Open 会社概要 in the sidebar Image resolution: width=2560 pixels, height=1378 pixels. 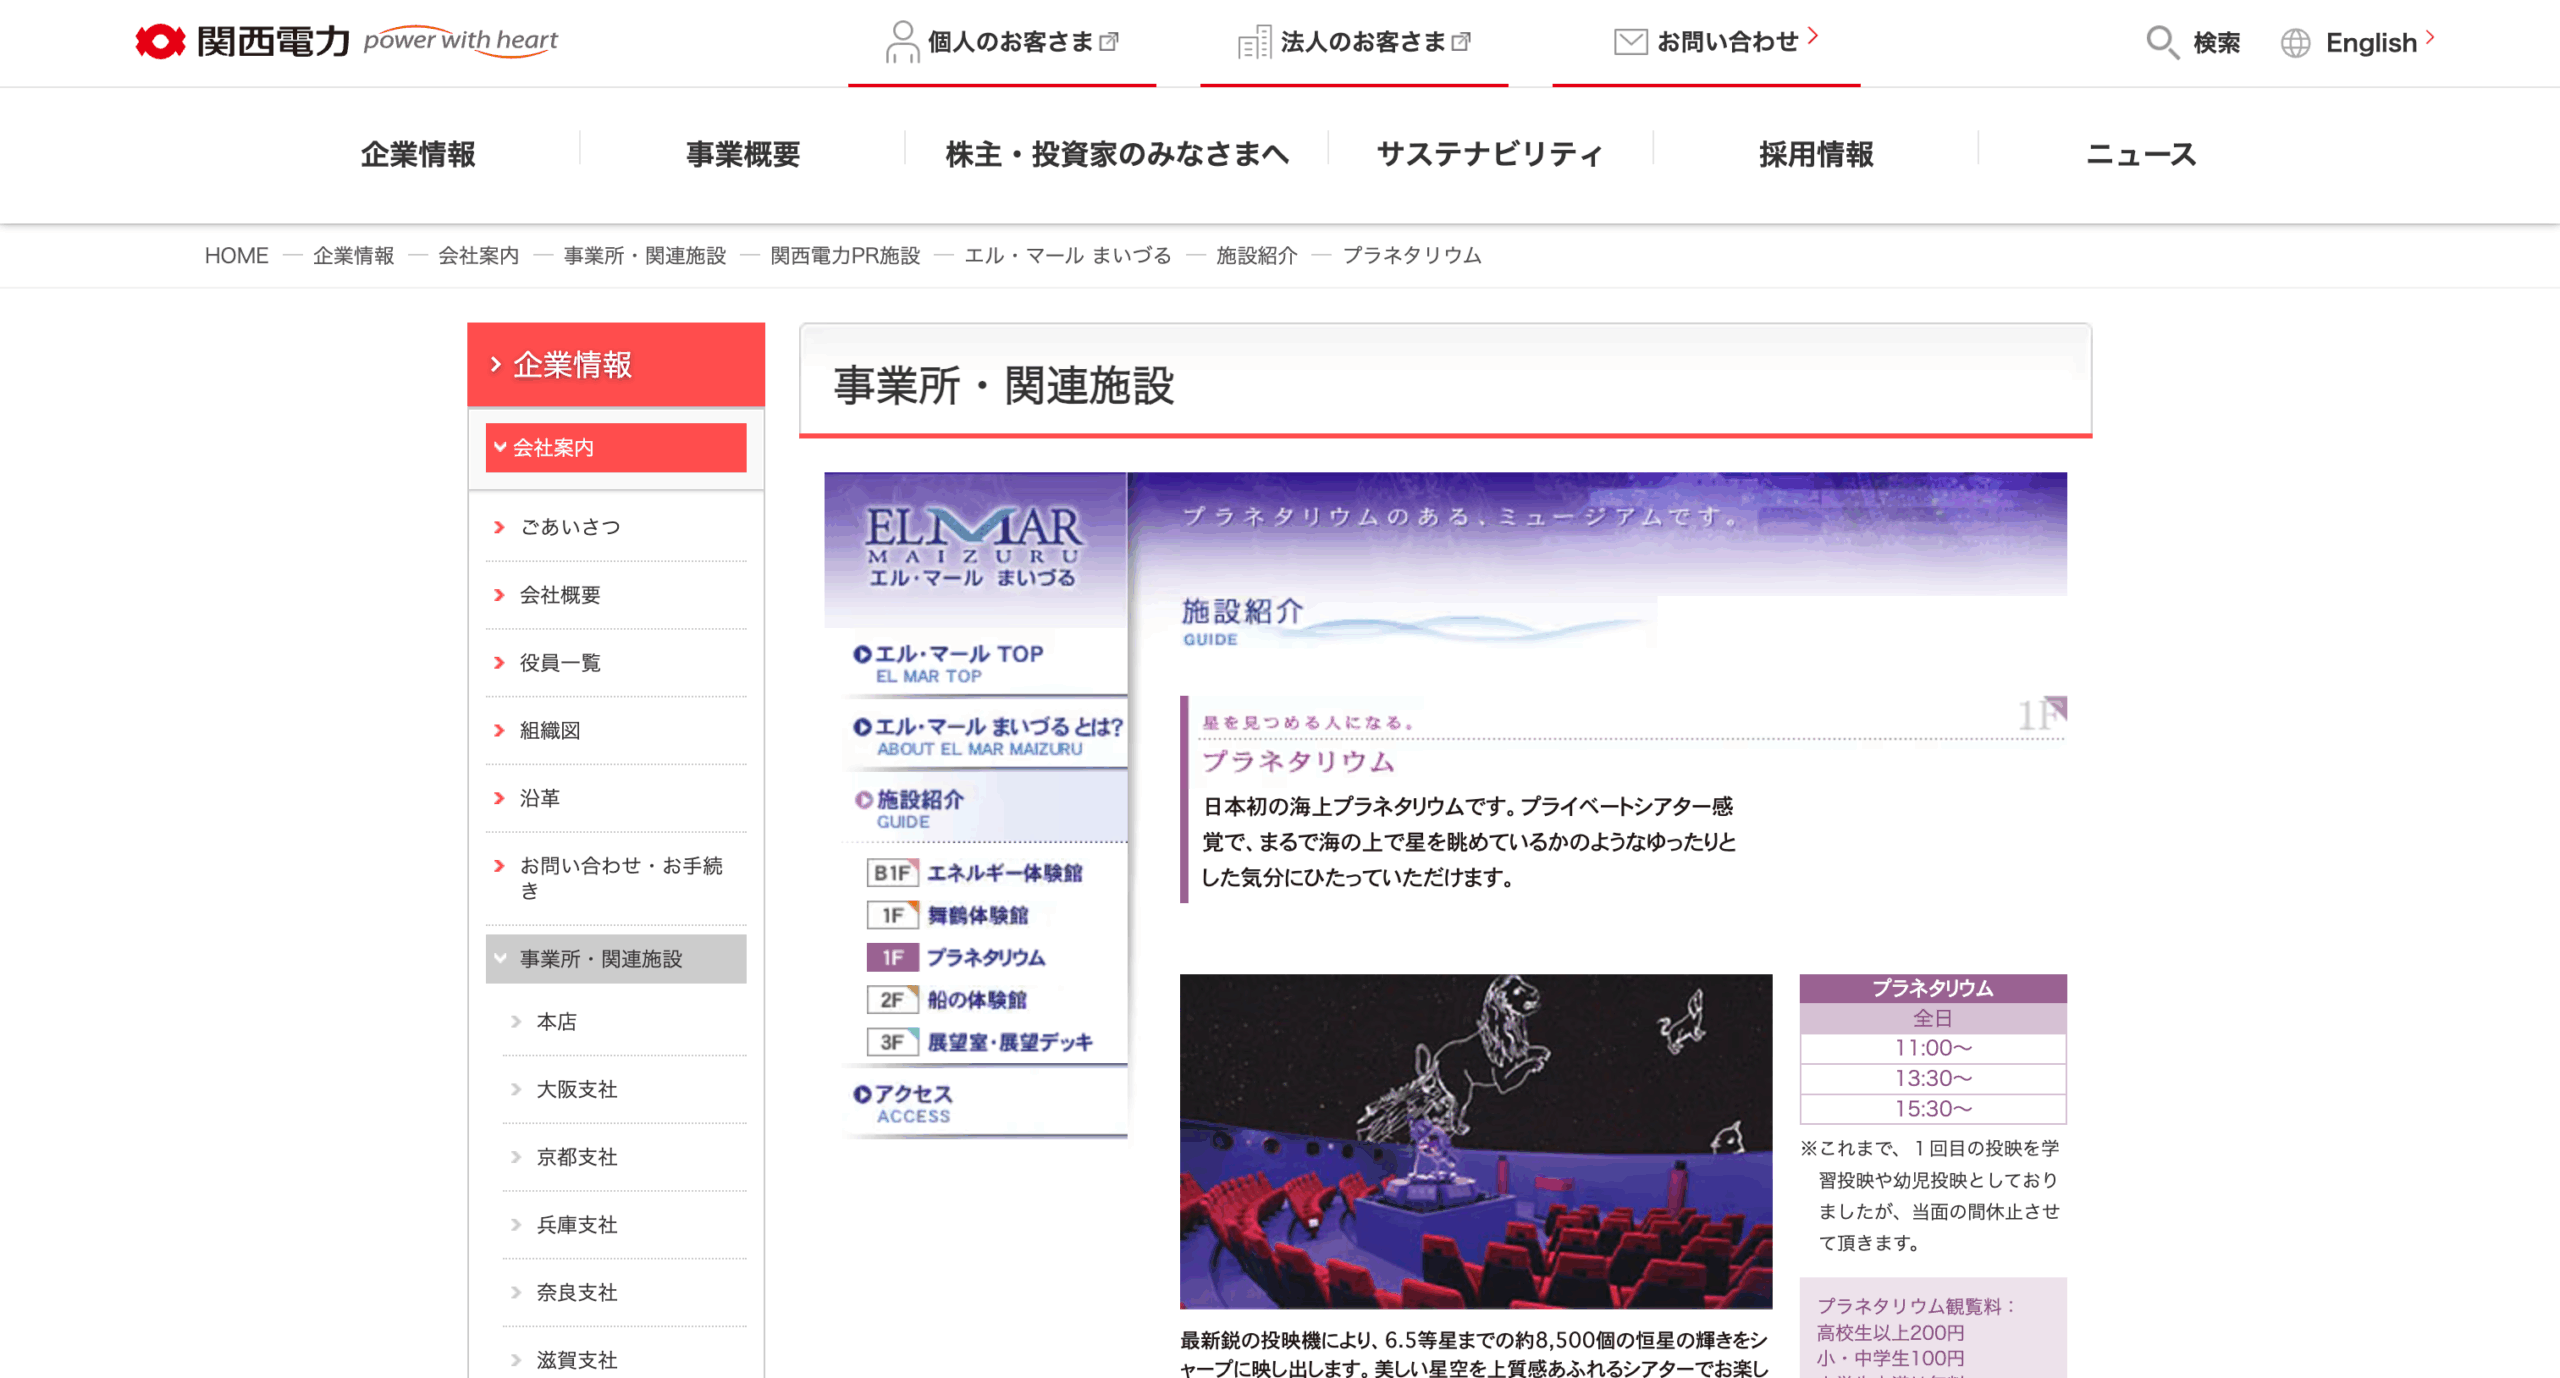[560, 595]
